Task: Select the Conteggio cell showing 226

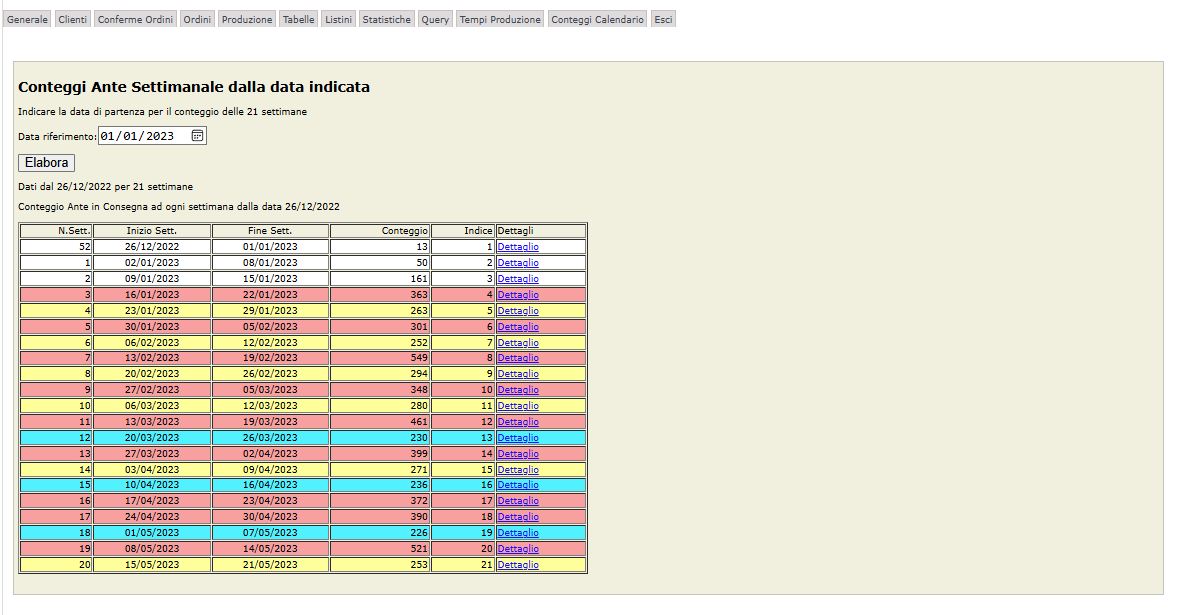Action: [380, 533]
